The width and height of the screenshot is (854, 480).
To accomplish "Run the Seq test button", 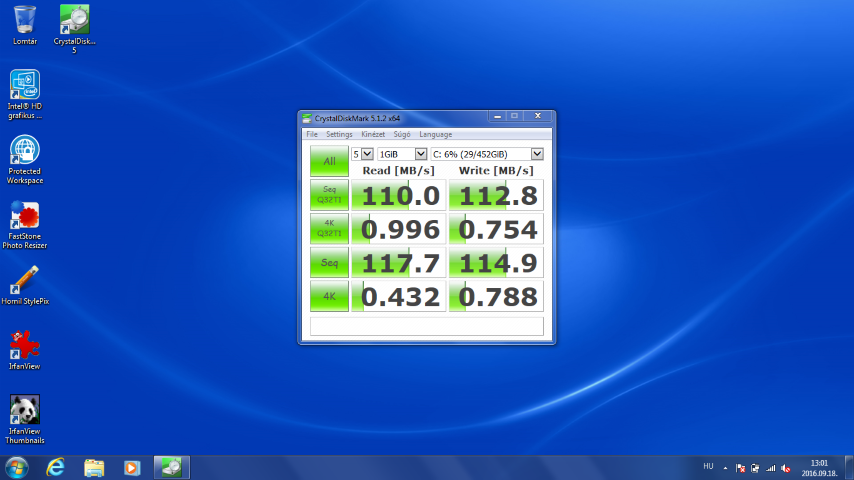I will (x=329, y=262).
